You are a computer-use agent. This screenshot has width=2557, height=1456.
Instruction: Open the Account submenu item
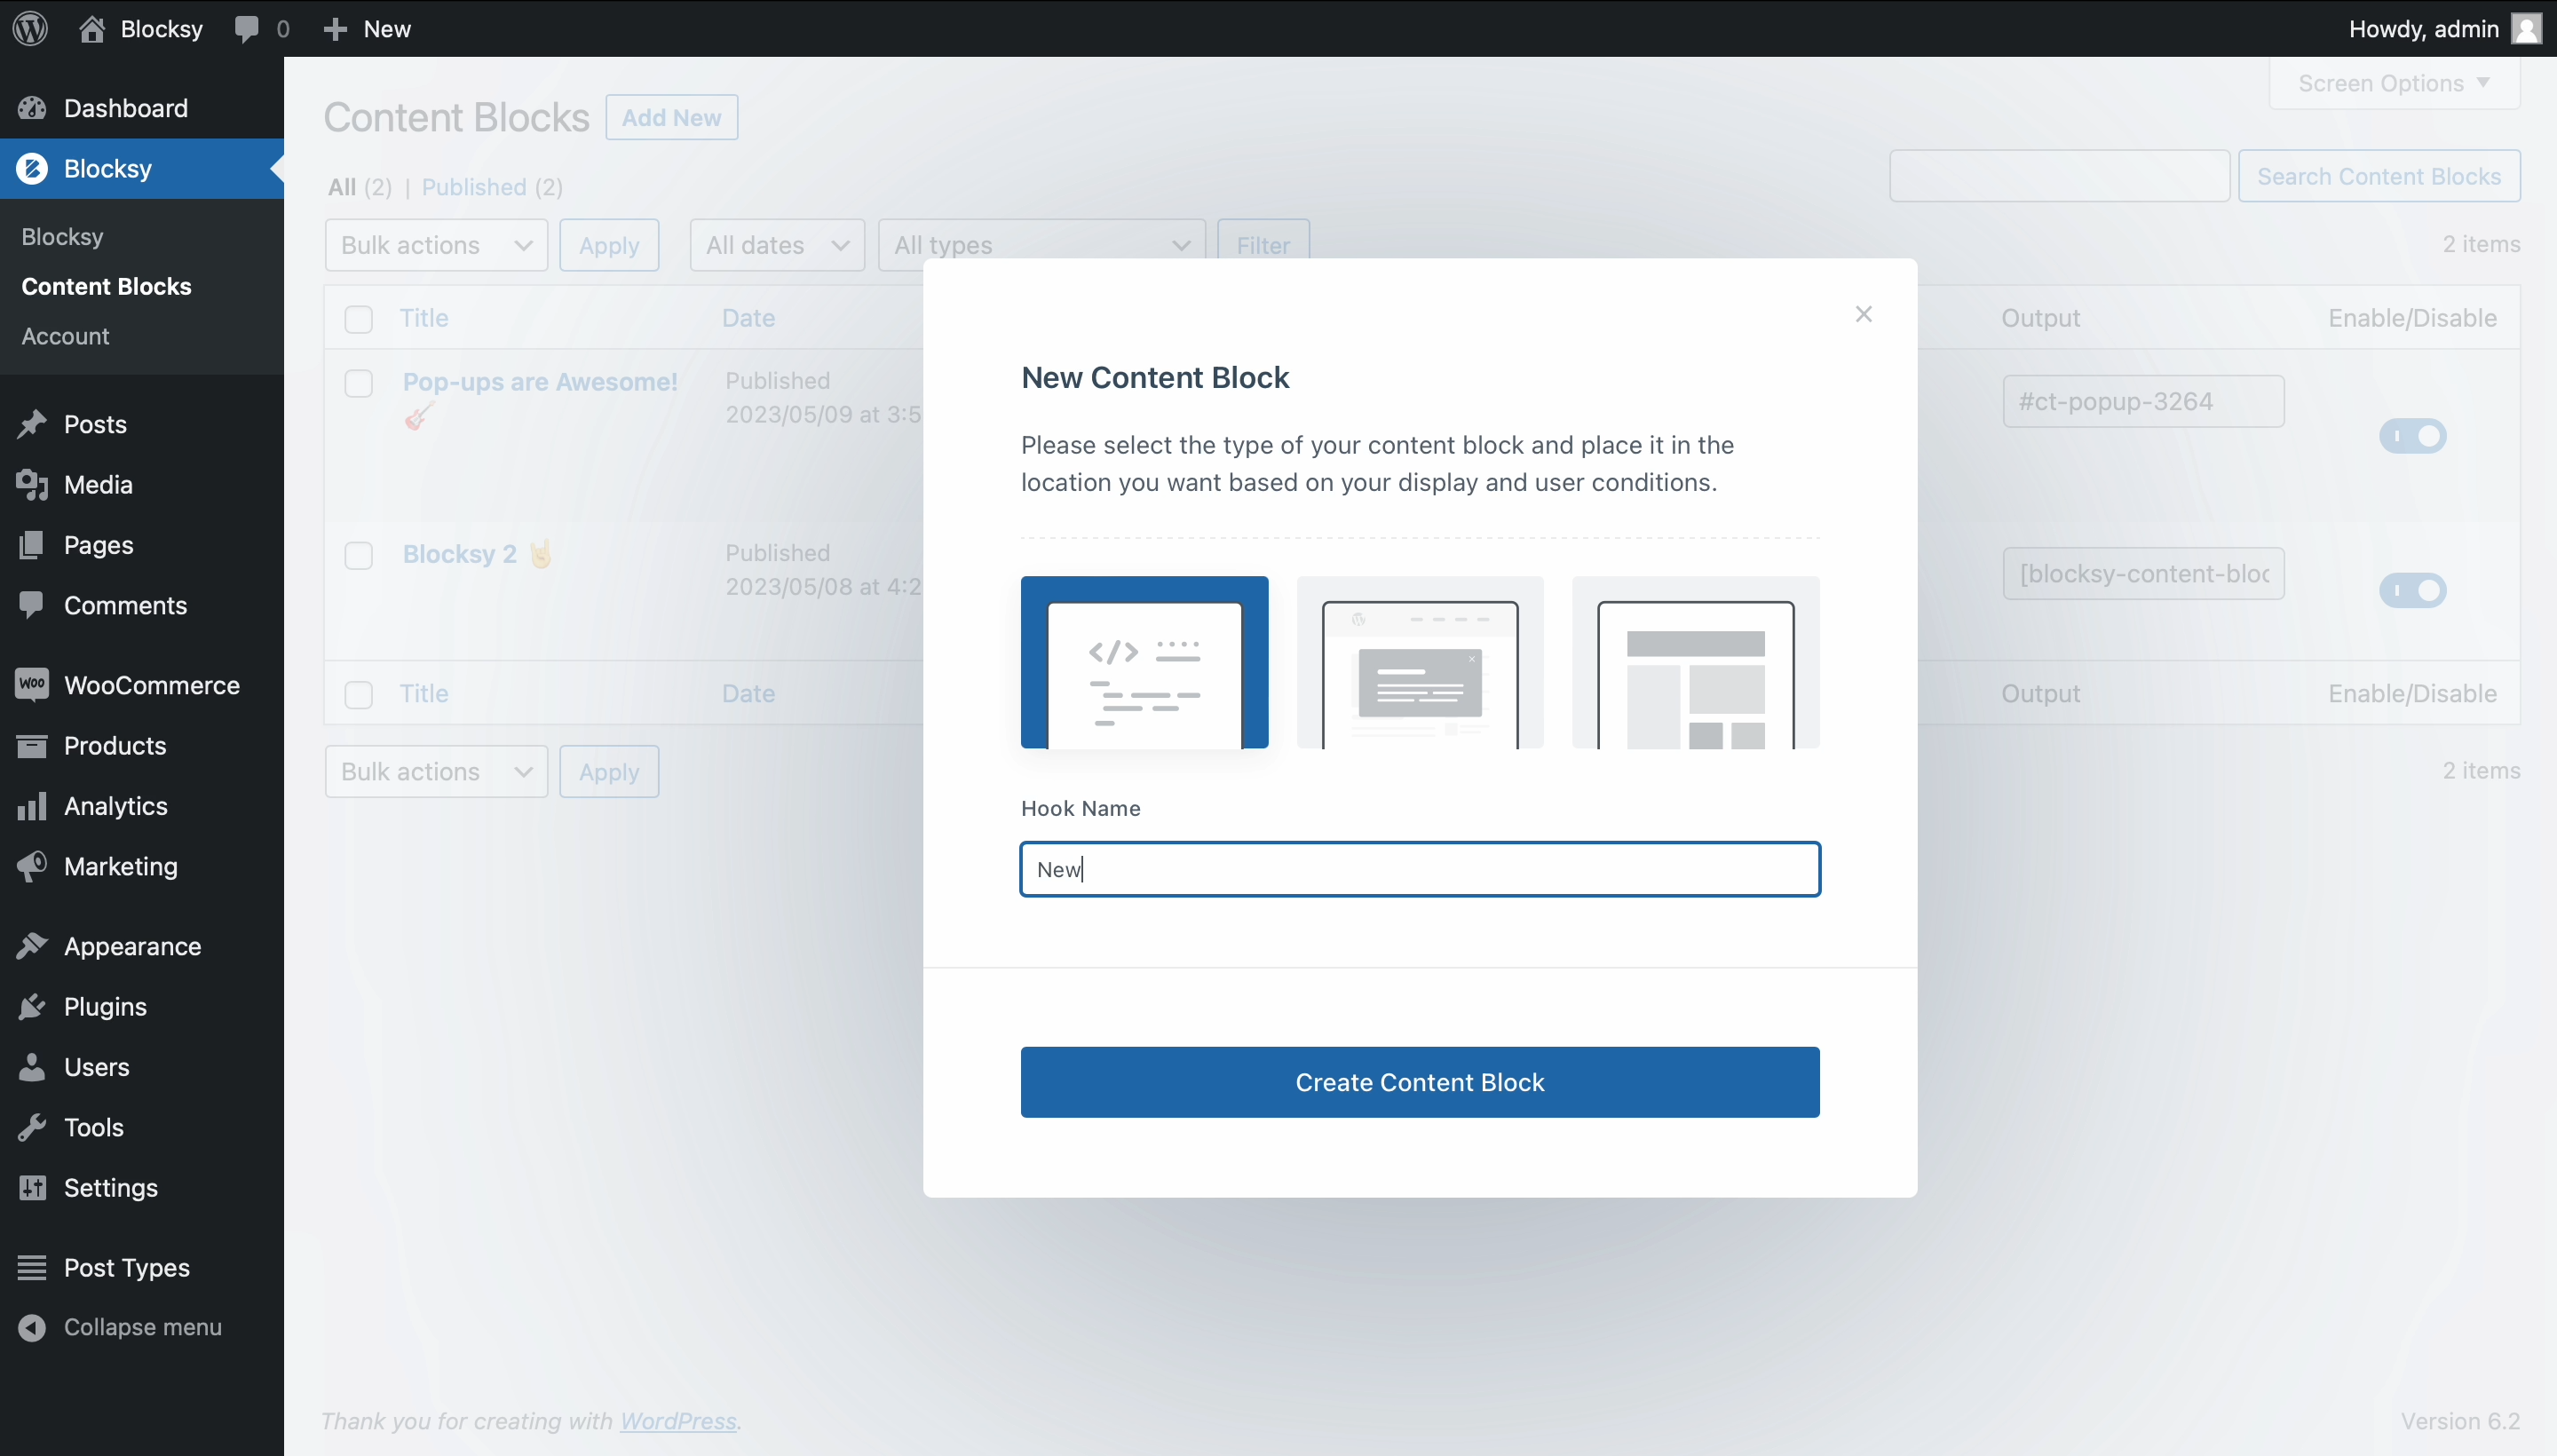click(x=65, y=336)
